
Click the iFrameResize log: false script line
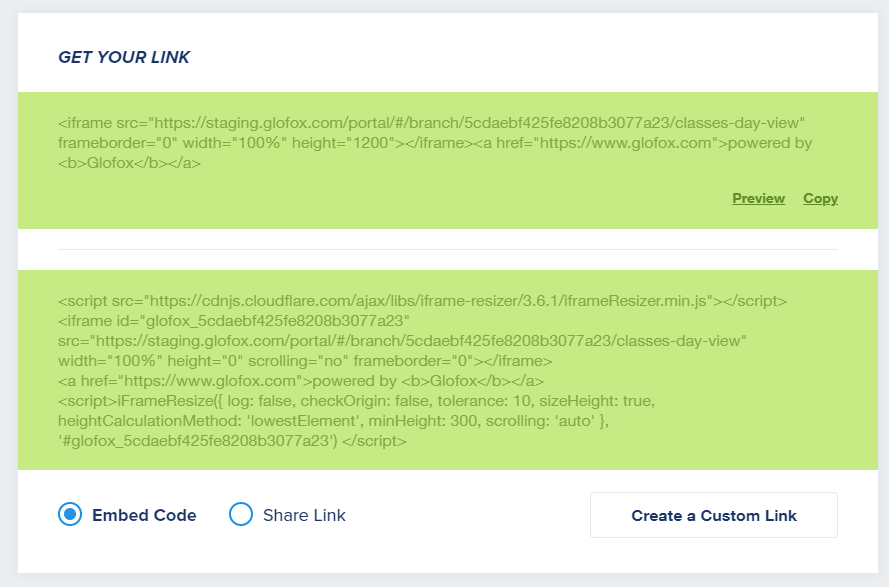(x=357, y=401)
